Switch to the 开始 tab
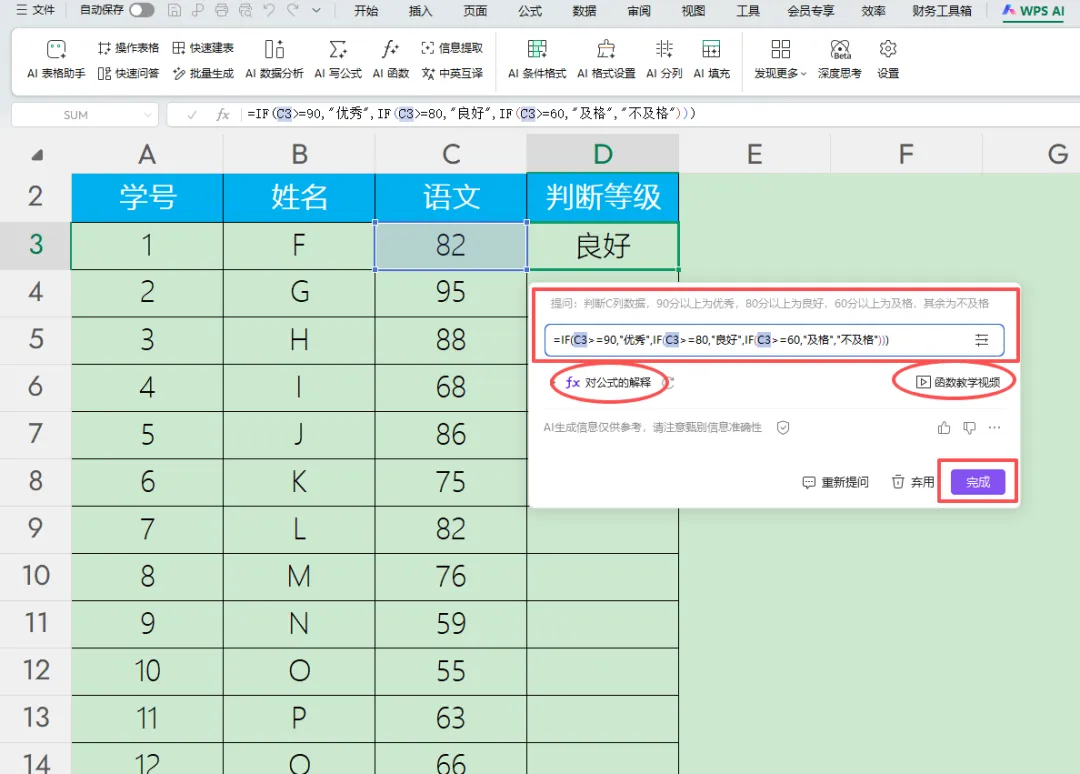The height and width of the screenshot is (774, 1080). tap(366, 10)
